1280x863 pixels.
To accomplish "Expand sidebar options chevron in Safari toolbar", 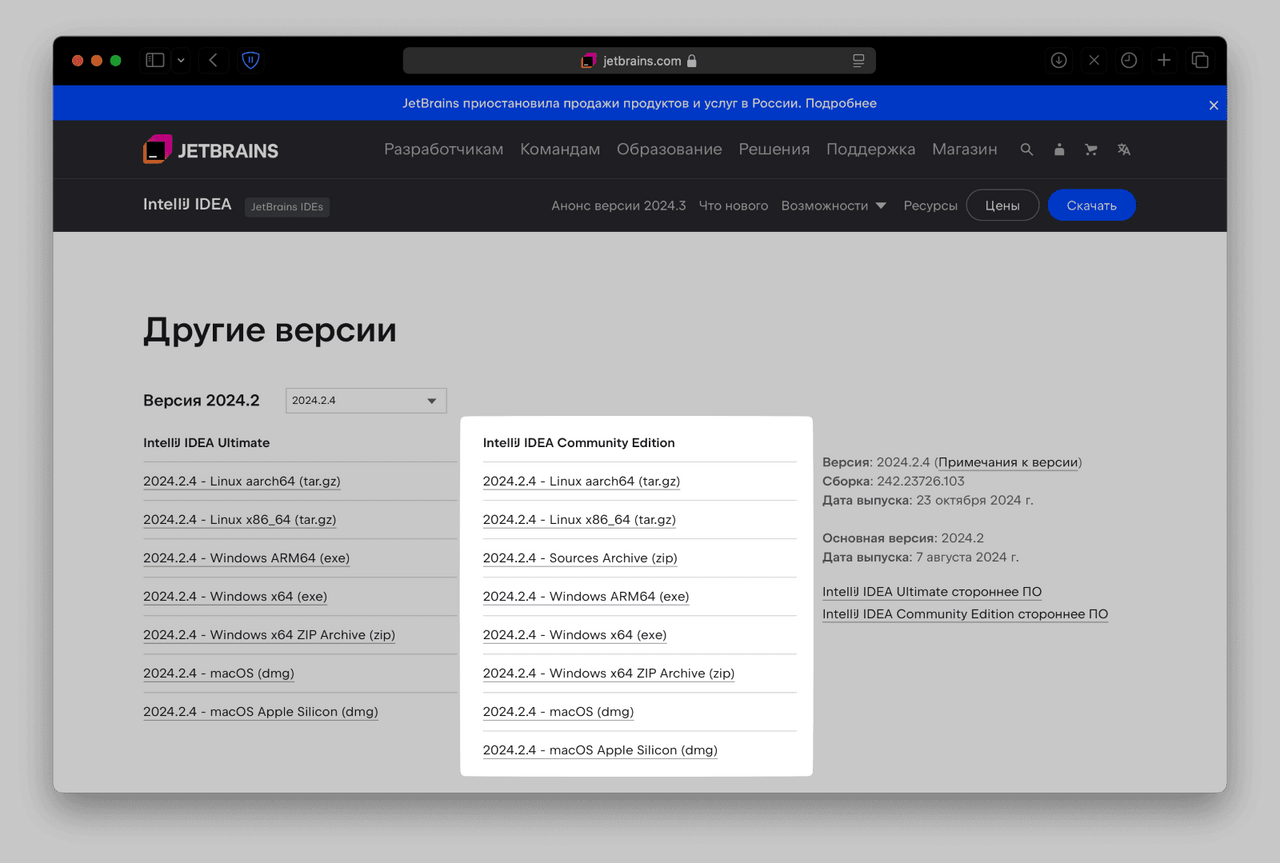I will pyautogui.click(x=181, y=60).
